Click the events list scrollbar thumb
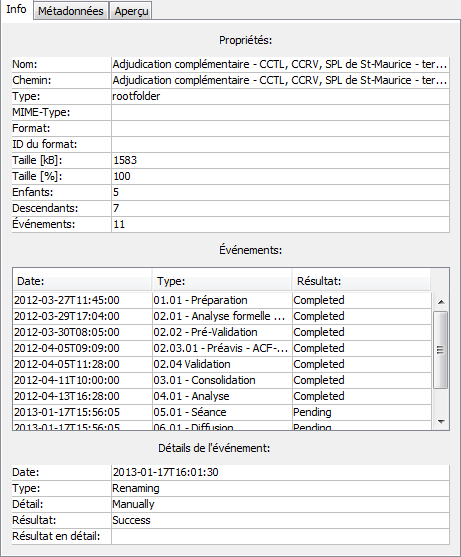This screenshot has height=557, width=461. coord(441,350)
